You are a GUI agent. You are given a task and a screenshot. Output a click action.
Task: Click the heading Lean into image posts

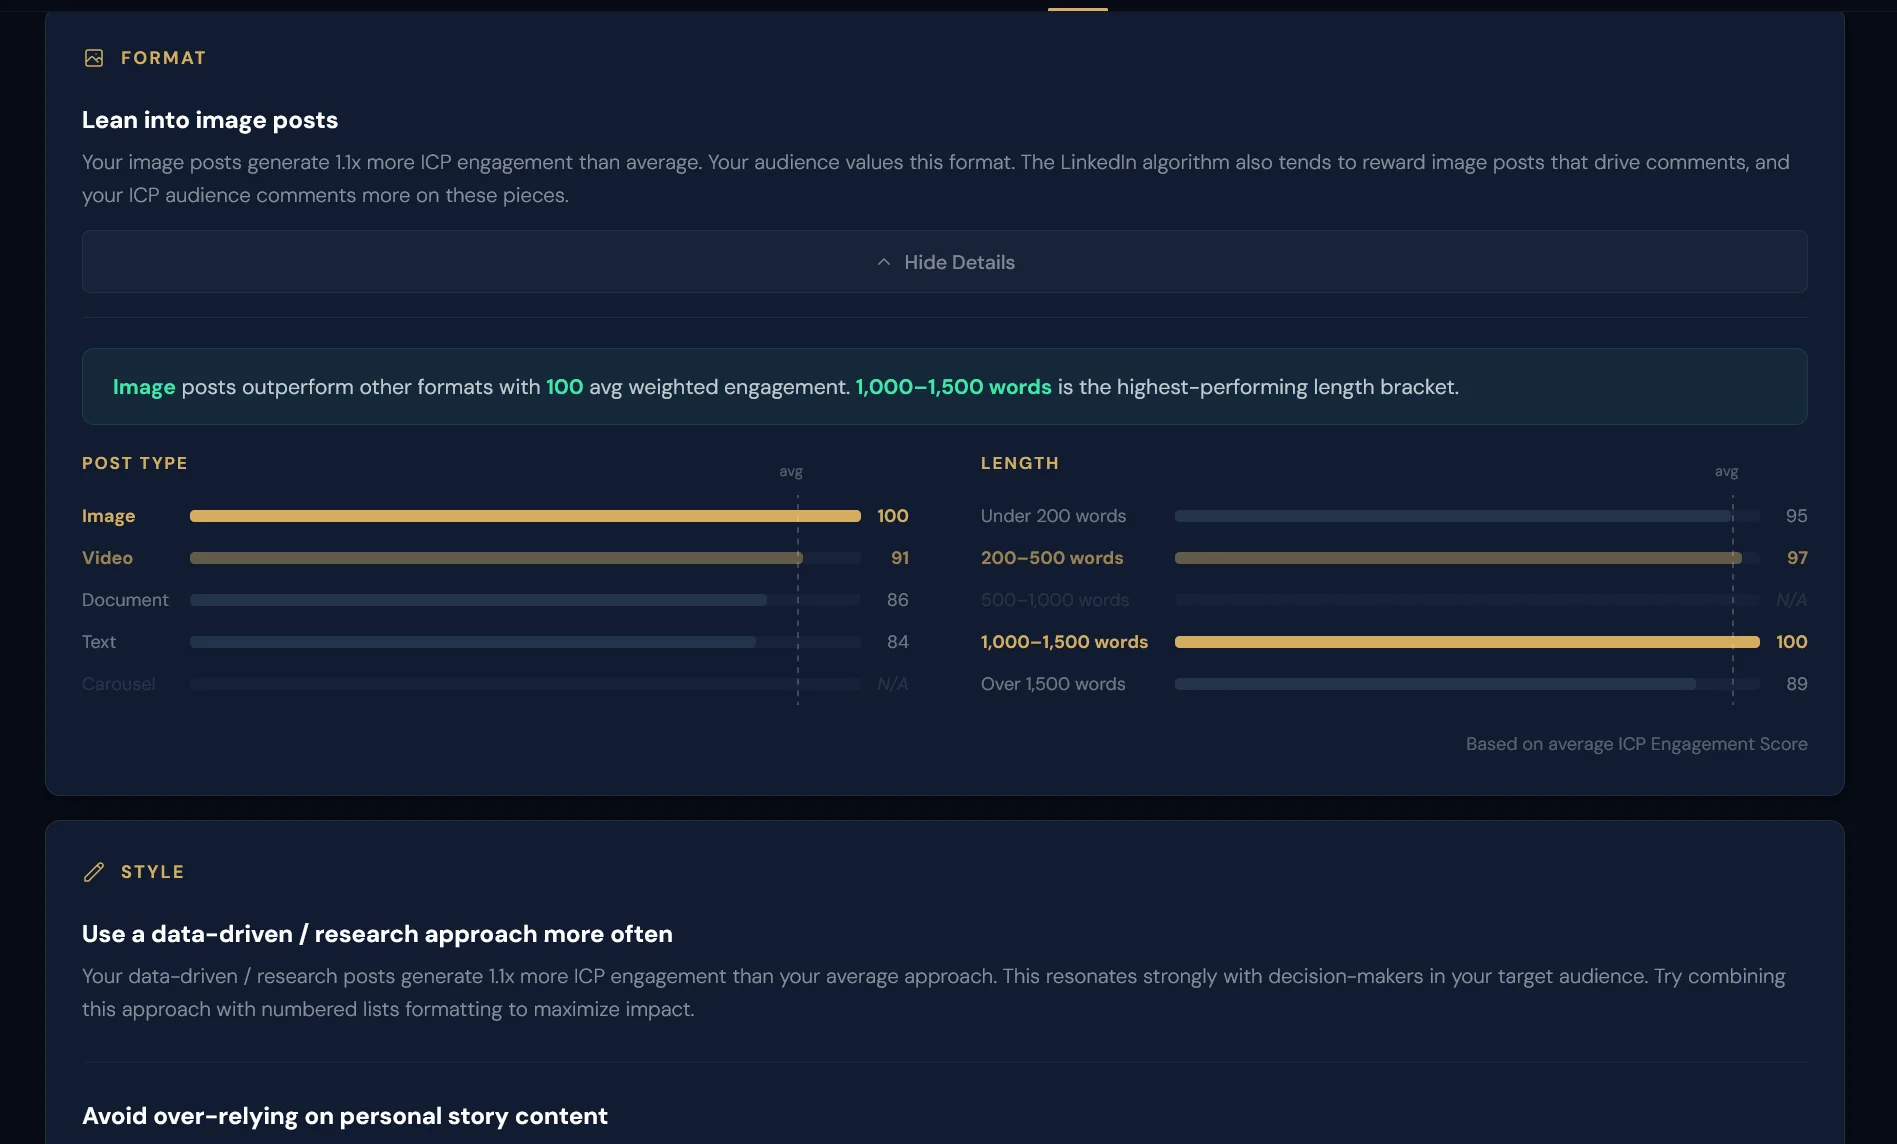pyautogui.click(x=210, y=120)
